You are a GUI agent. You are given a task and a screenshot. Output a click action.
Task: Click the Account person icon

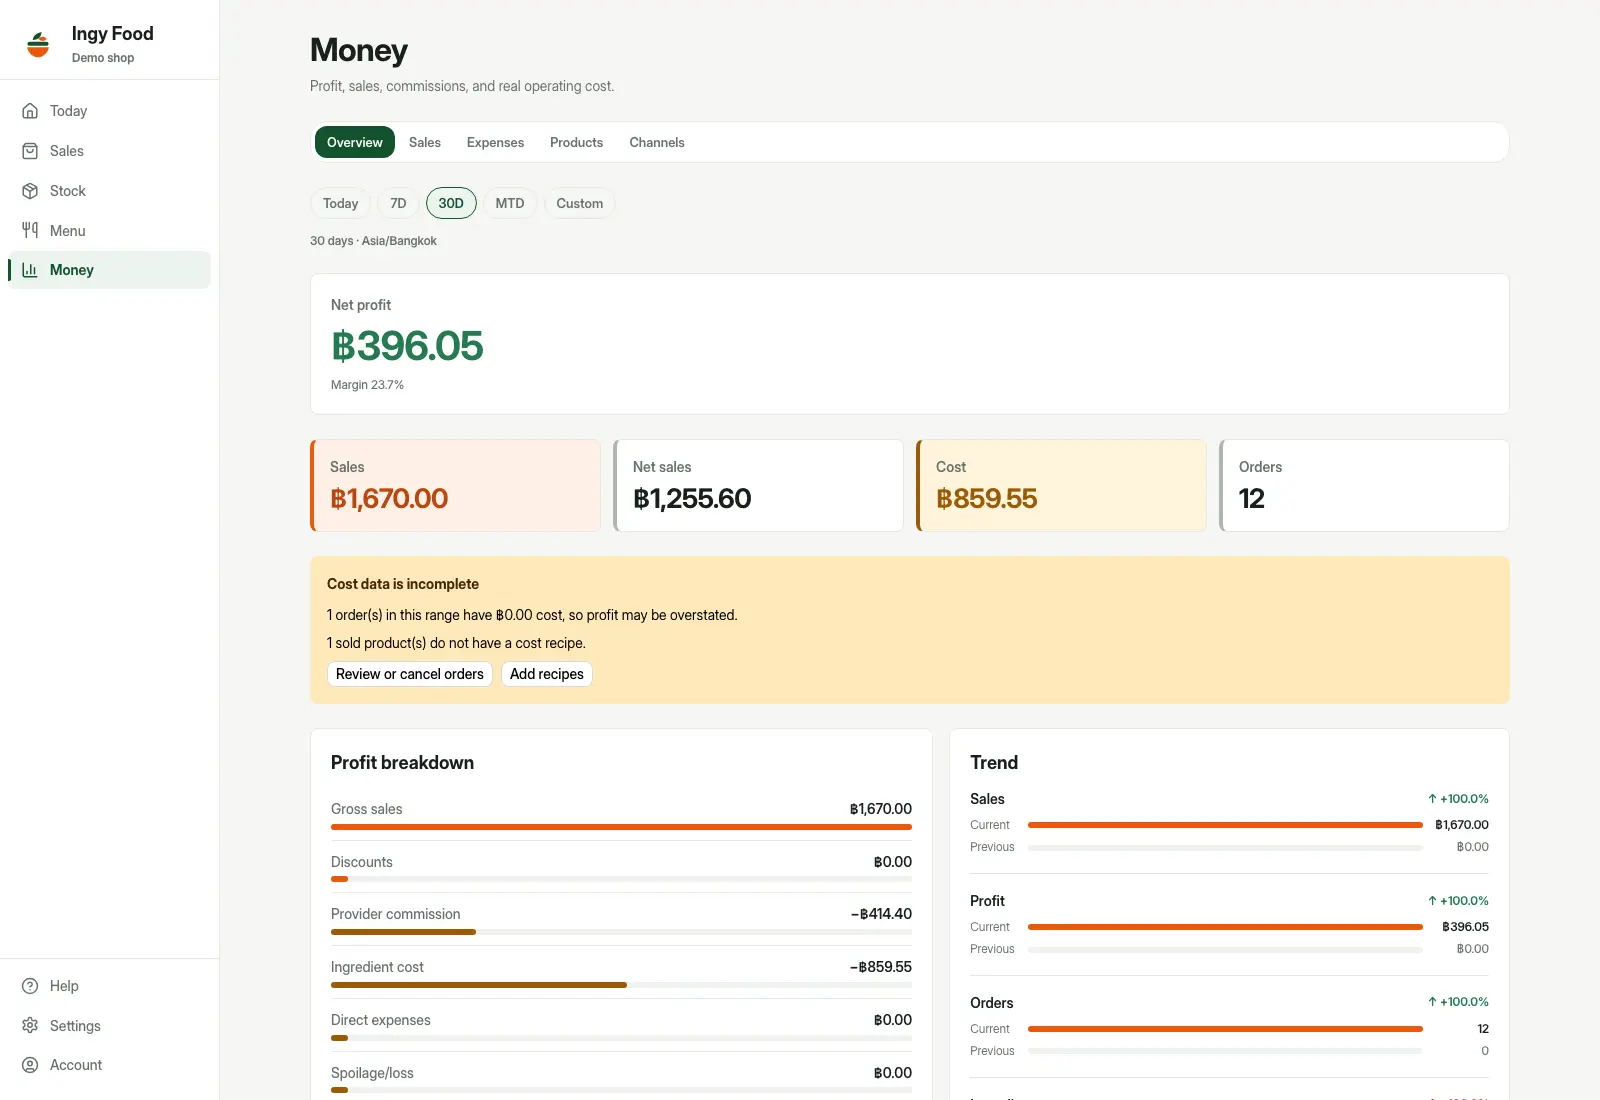coord(30,1065)
